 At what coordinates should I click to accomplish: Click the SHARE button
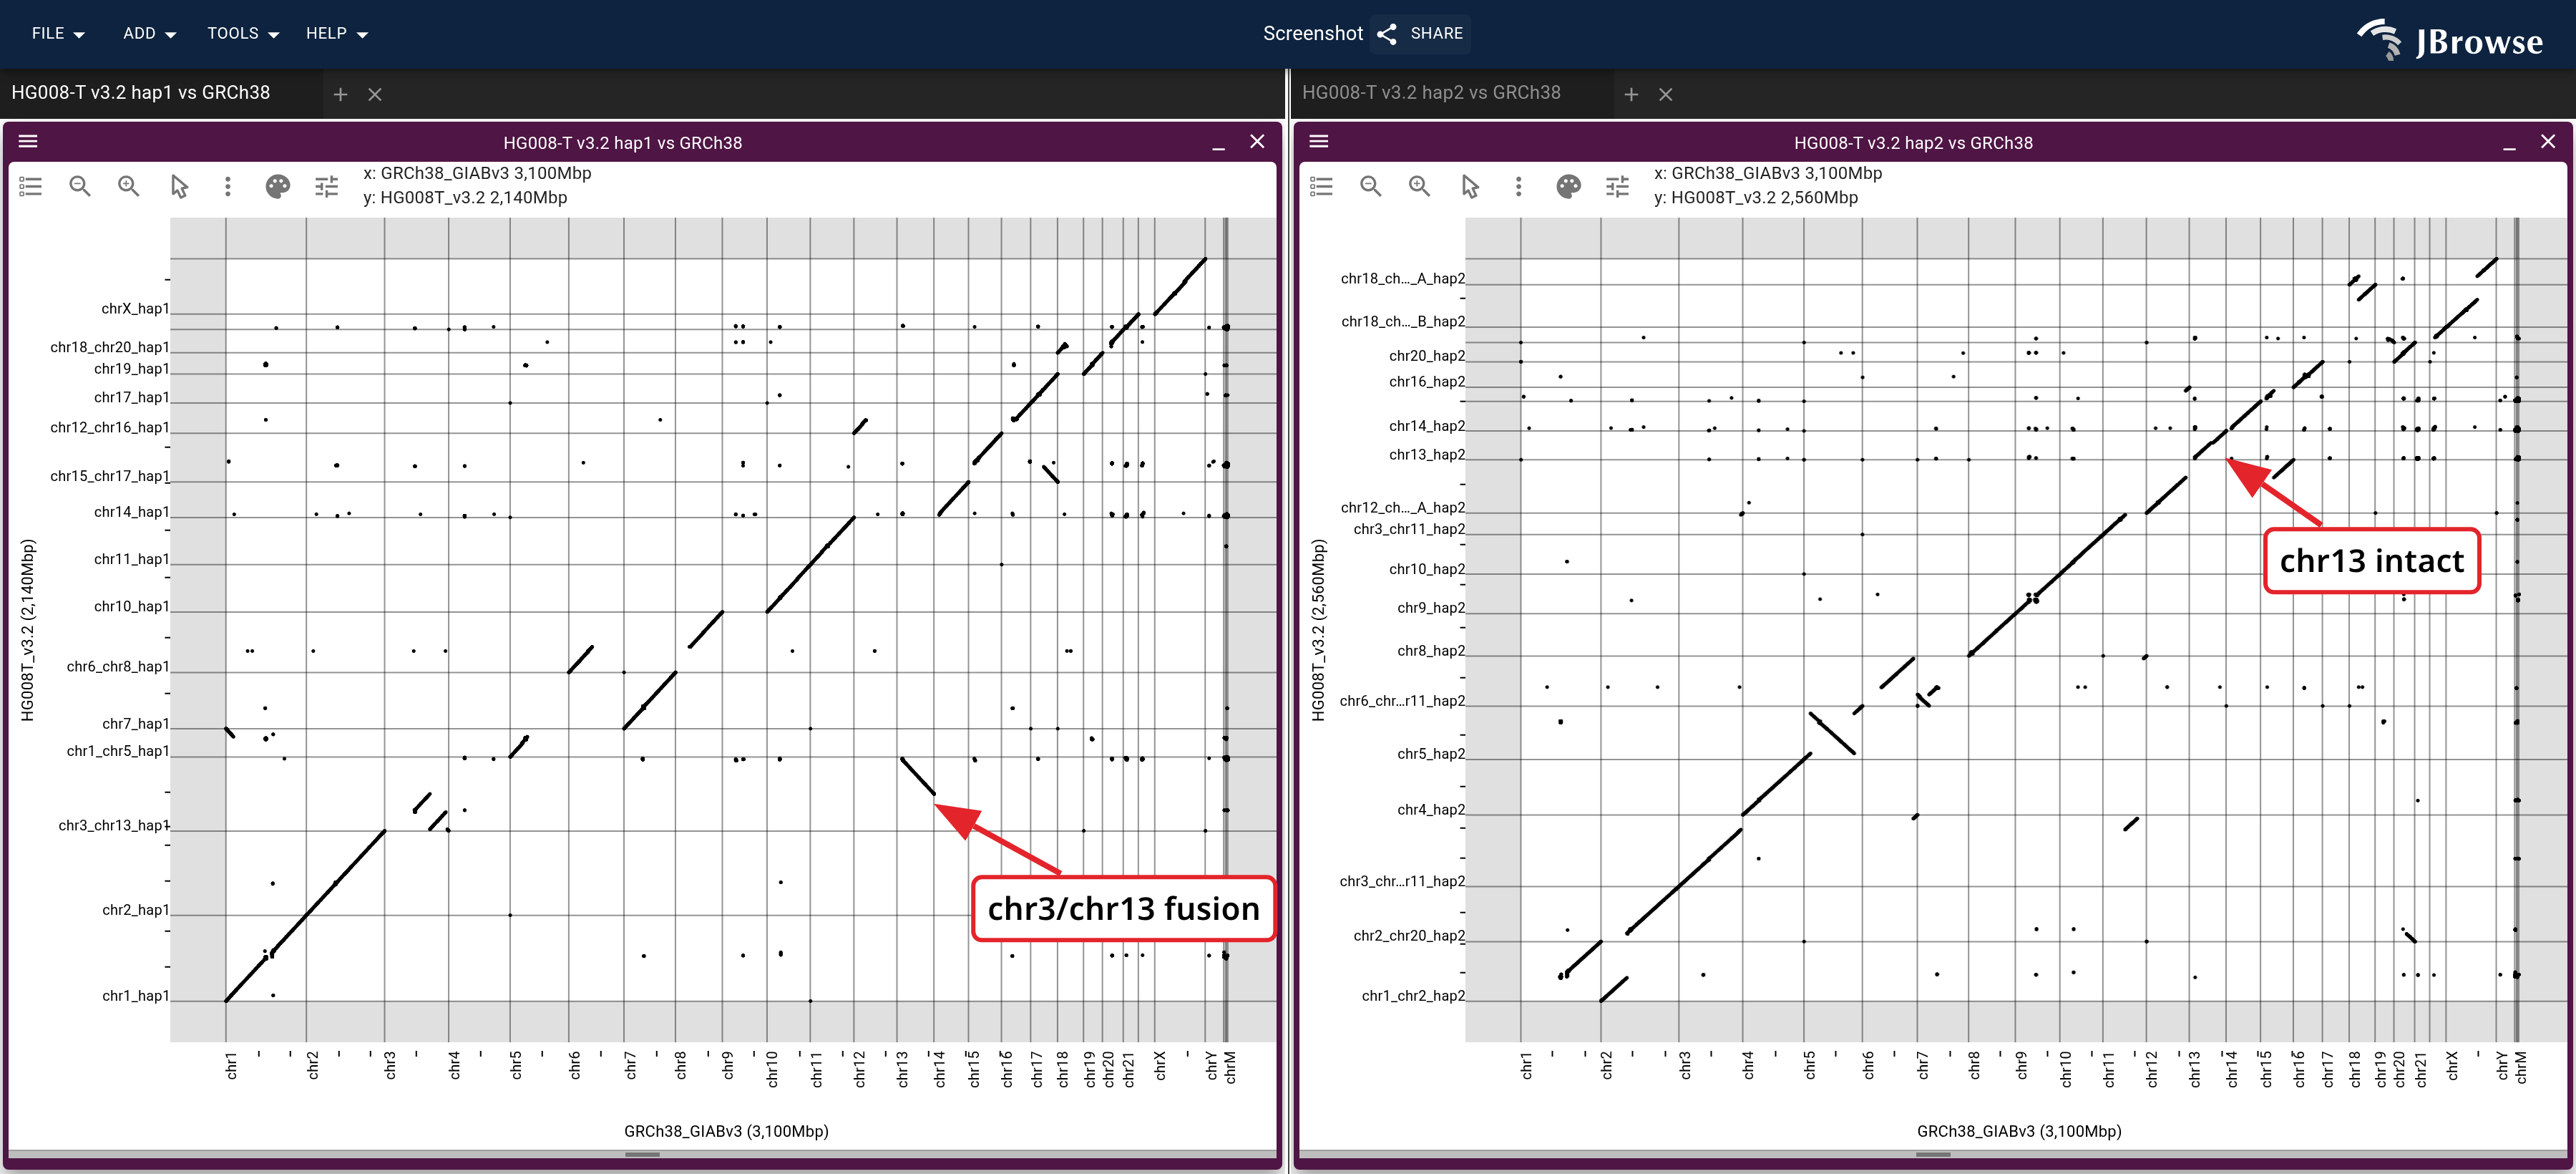1421,34
